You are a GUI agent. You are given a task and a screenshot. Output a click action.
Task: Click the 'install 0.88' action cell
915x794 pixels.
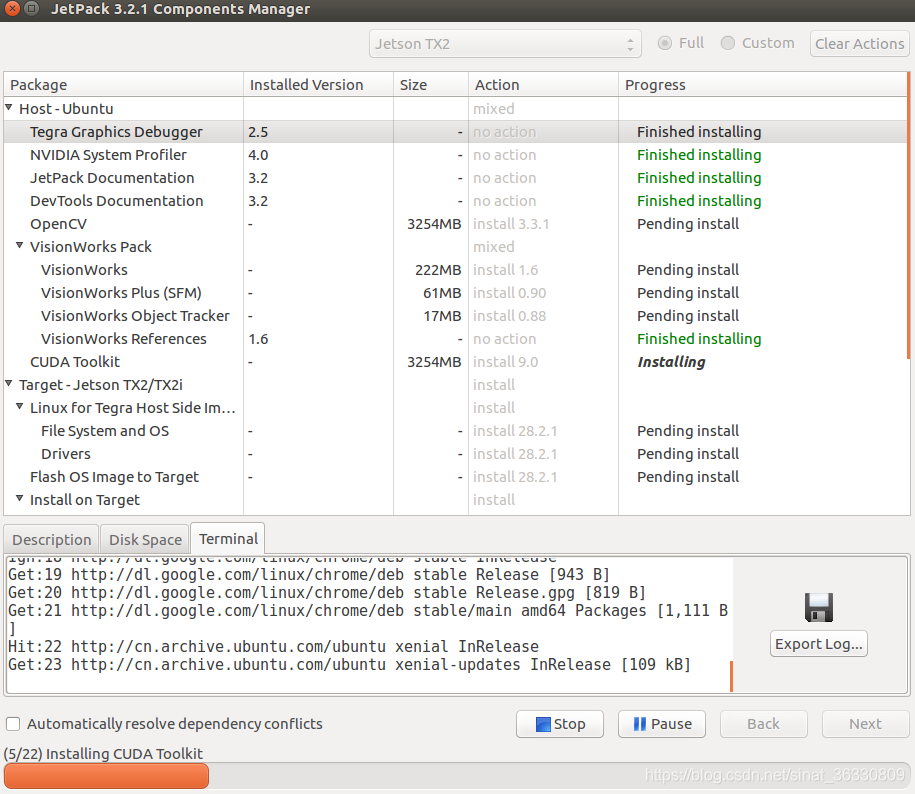point(509,316)
